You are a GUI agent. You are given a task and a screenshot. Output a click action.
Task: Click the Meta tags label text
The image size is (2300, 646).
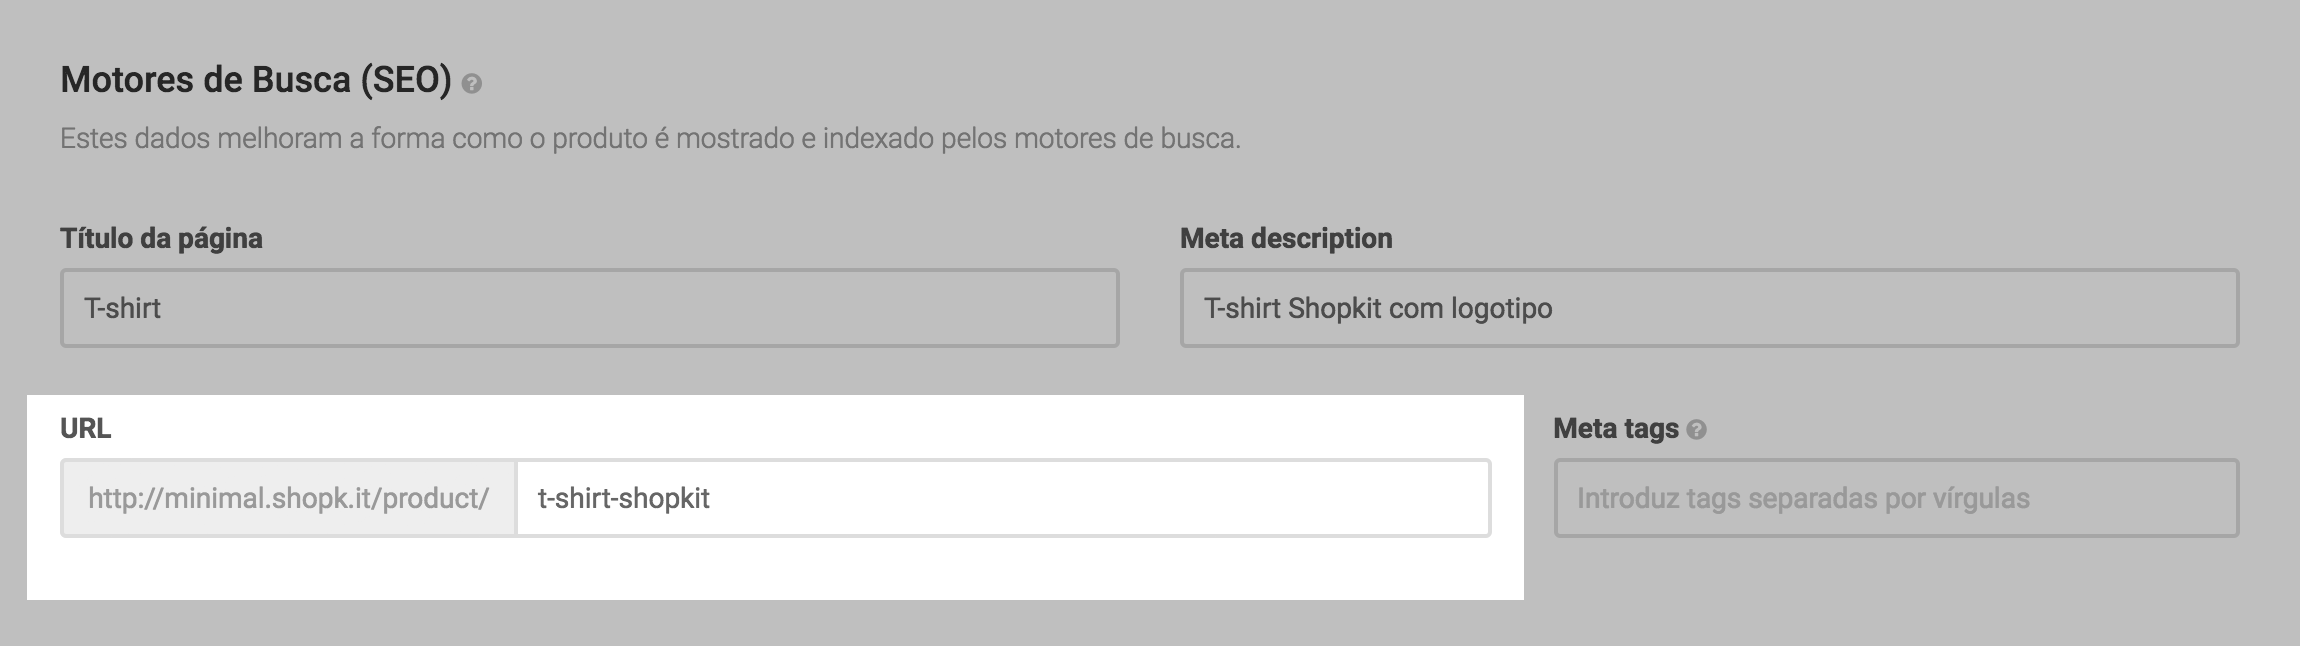(1615, 428)
